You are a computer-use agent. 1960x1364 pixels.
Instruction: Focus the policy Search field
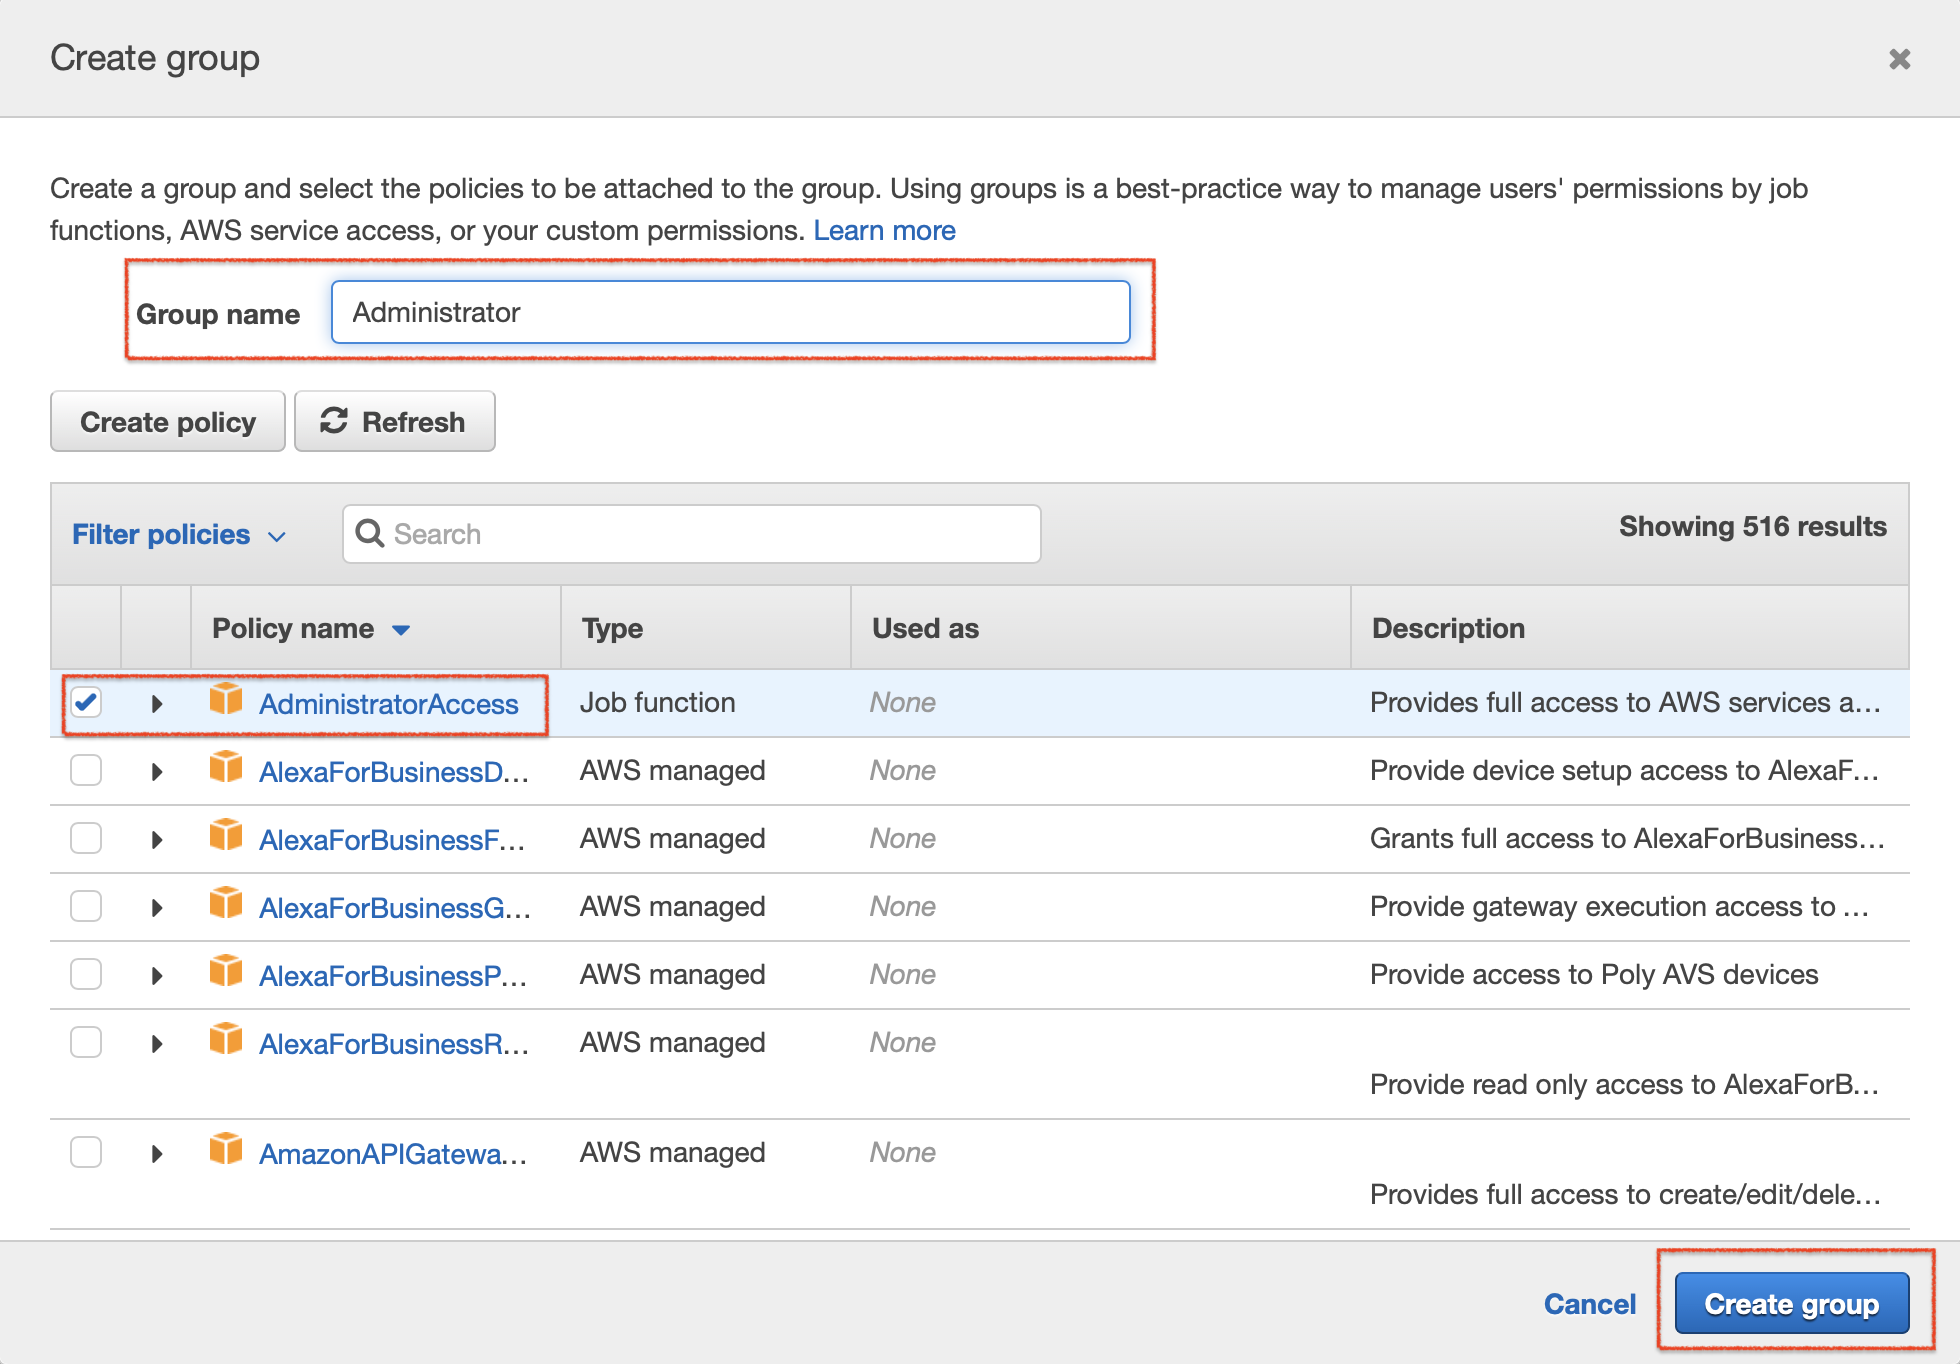coord(692,534)
